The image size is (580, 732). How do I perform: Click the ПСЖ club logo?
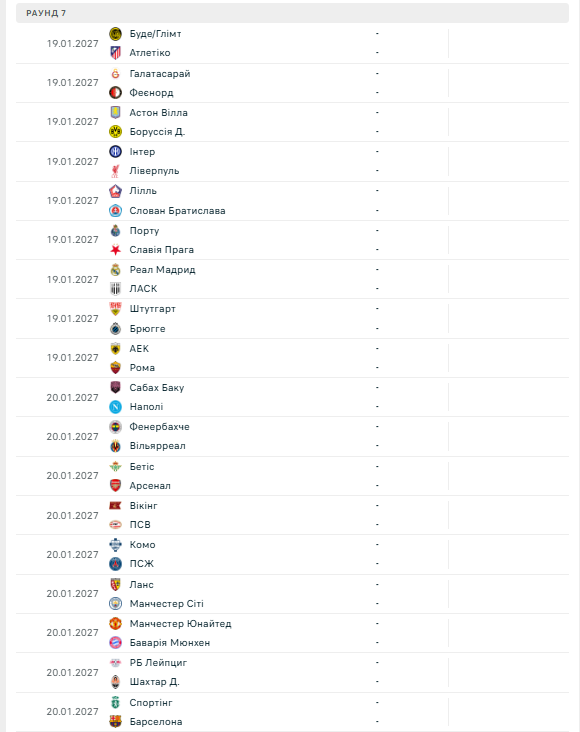tap(115, 564)
